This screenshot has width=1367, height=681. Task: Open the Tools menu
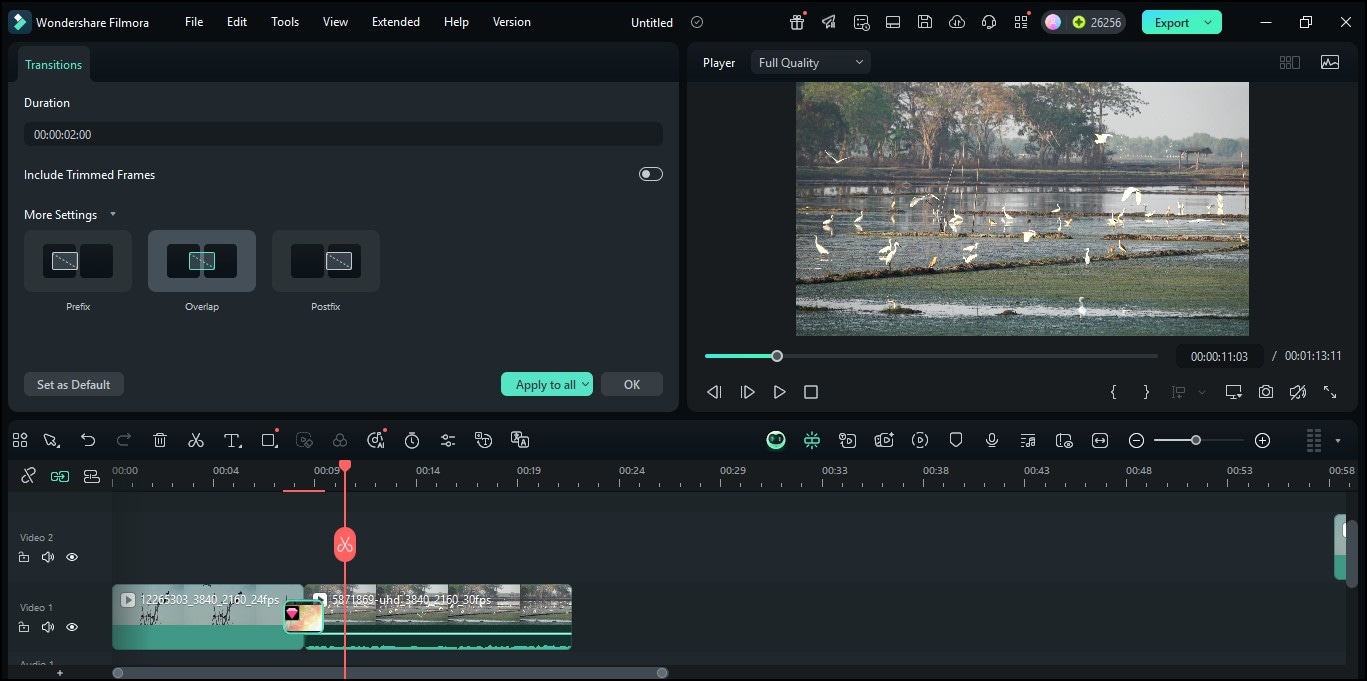point(284,21)
